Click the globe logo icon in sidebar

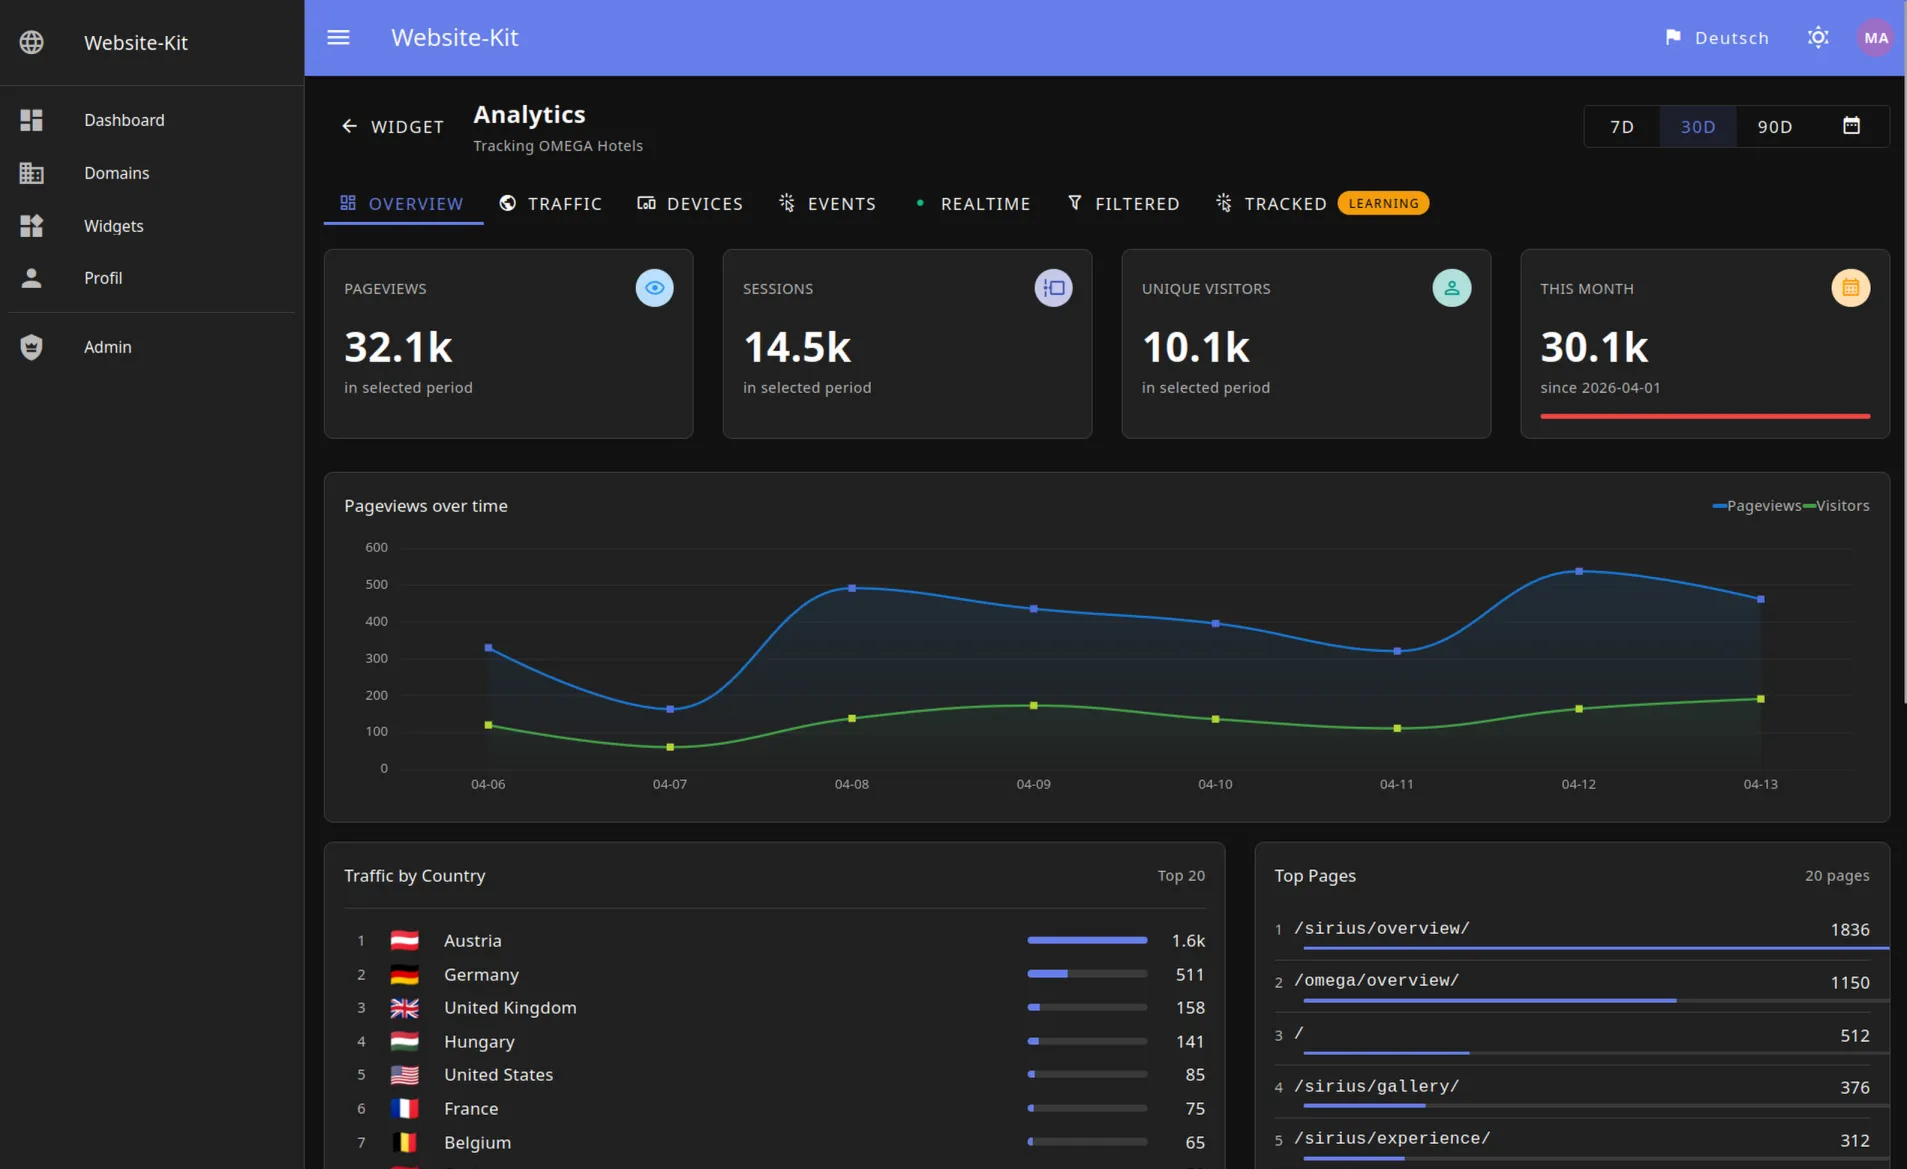coord(31,42)
